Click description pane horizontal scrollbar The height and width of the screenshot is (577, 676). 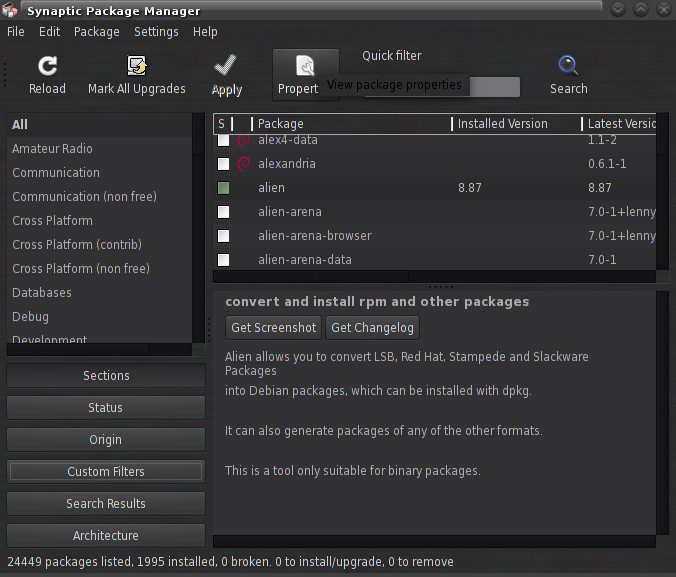(x=435, y=541)
